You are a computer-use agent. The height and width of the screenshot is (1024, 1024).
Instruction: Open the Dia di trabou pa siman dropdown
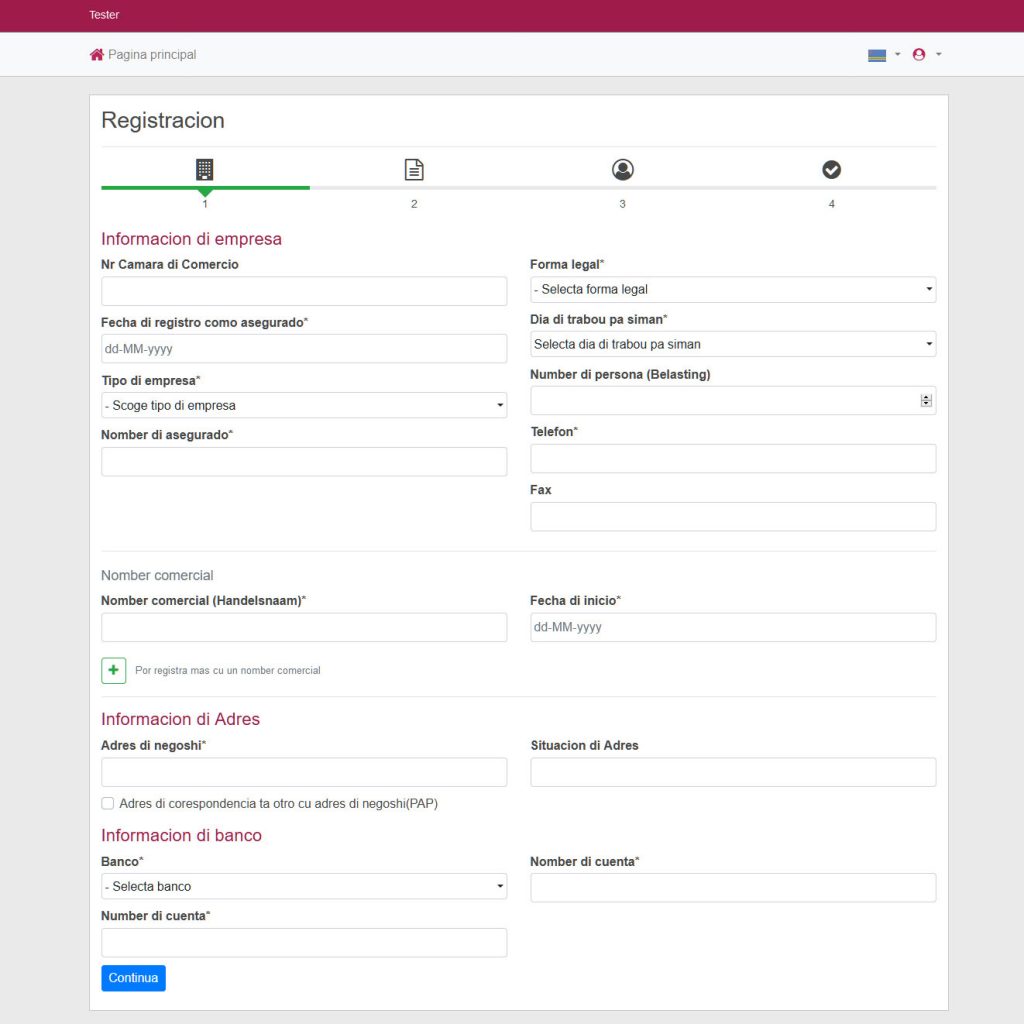733,344
